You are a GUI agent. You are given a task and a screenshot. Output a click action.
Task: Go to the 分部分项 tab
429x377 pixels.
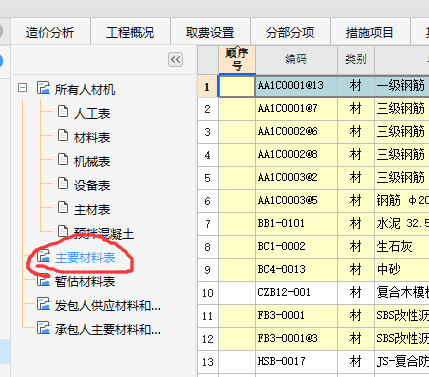pyautogui.click(x=290, y=32)
